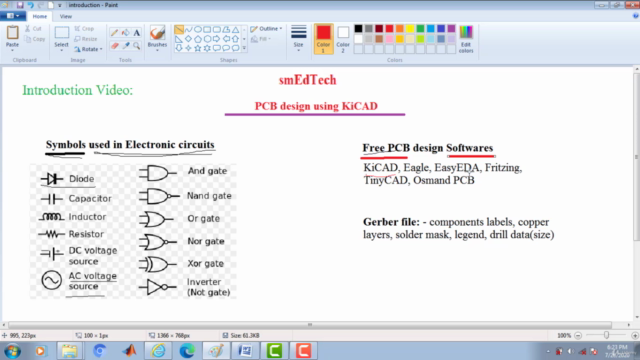Open the Brushes dropdown arrow
640x360 pixels.
click(157, 50)
